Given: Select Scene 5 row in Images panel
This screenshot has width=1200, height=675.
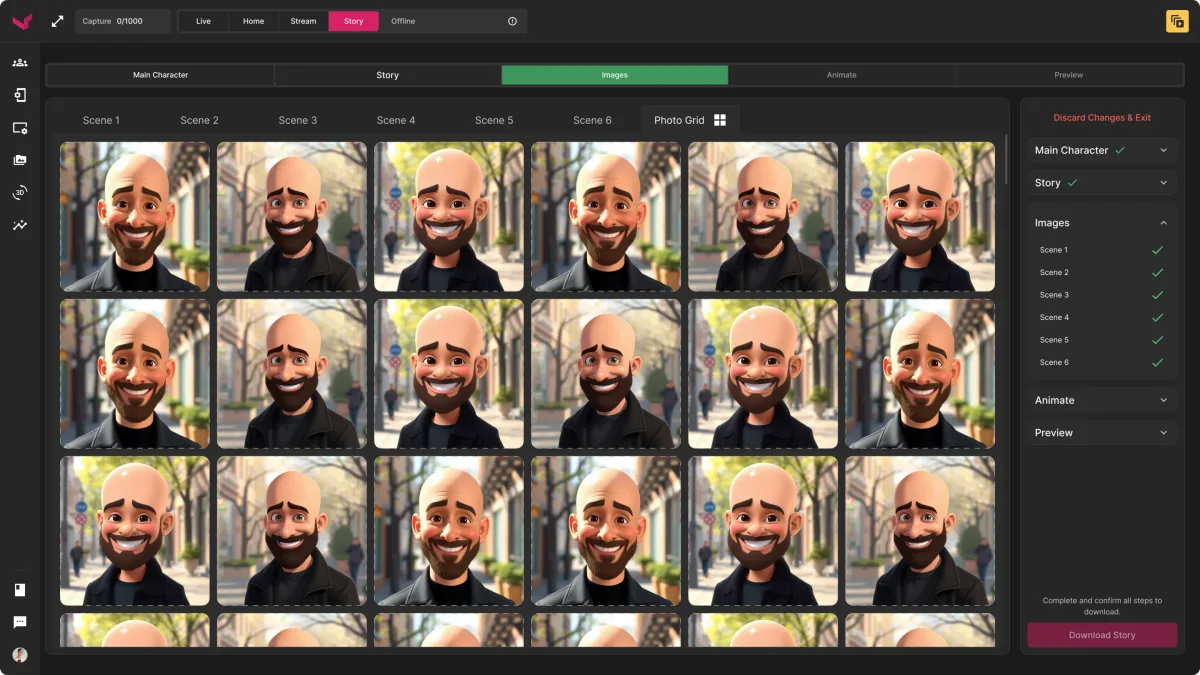Looking at the screenshot, I should (x=1101, y=340).
